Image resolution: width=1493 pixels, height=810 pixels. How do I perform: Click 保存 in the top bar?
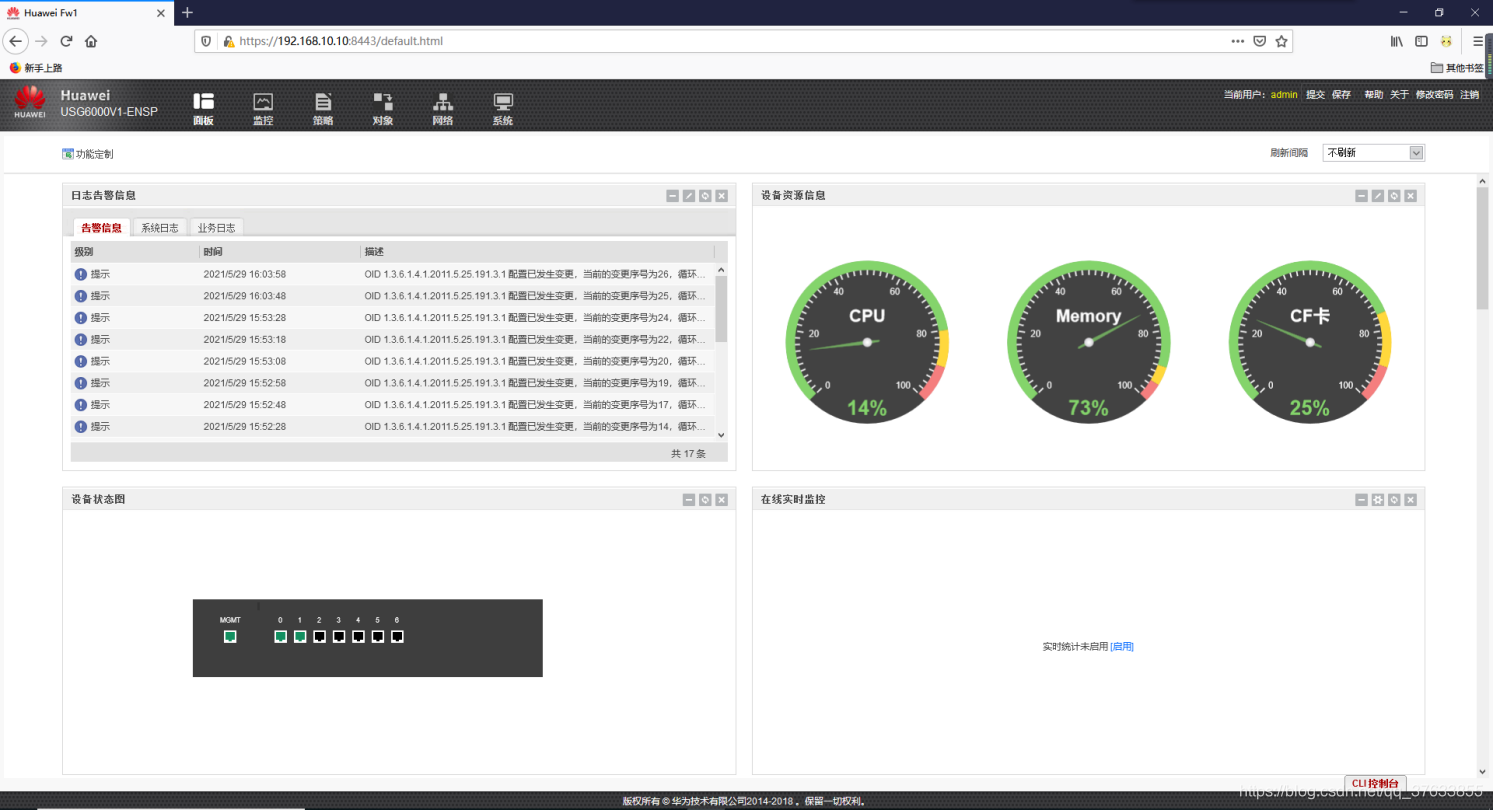tap(1341, 95)
